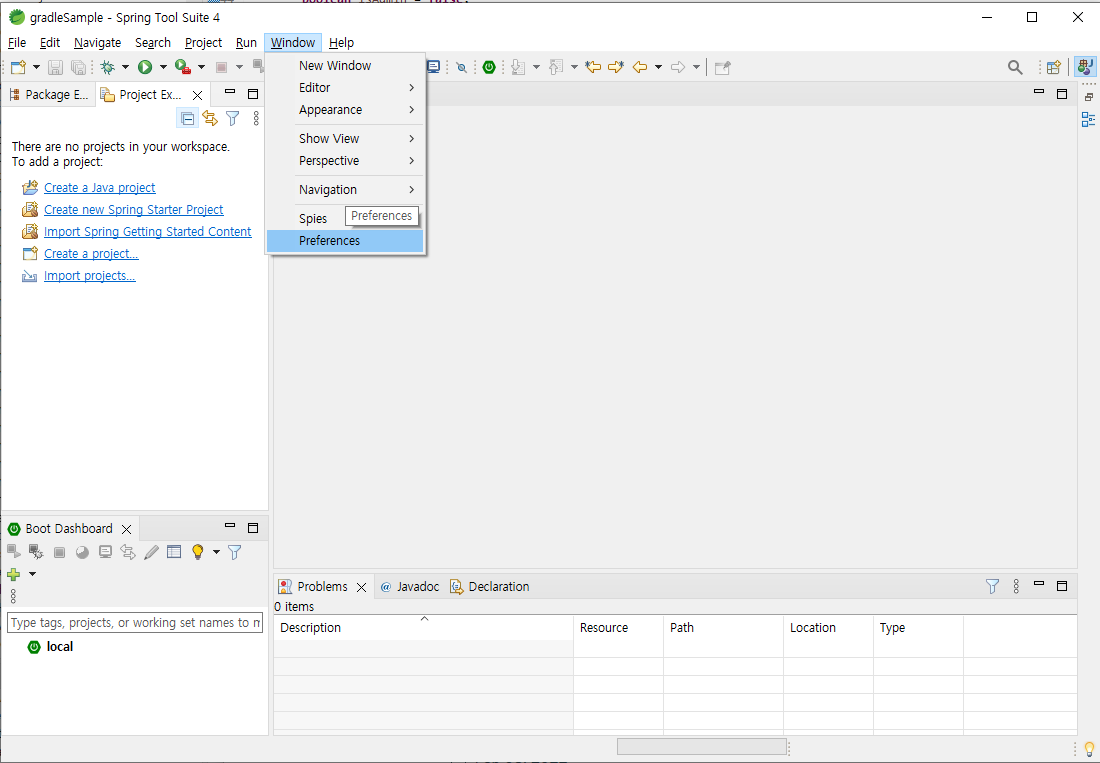This screenshot has height=763, width=1100.
Task: Expand the Show View submenu
Action: 345,139
